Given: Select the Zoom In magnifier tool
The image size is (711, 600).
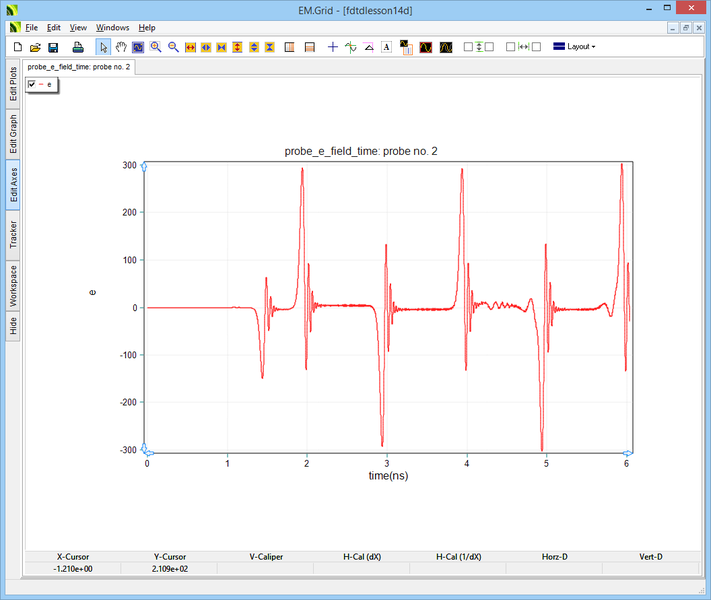Looking at the screenshot, I should click(156, 47).
